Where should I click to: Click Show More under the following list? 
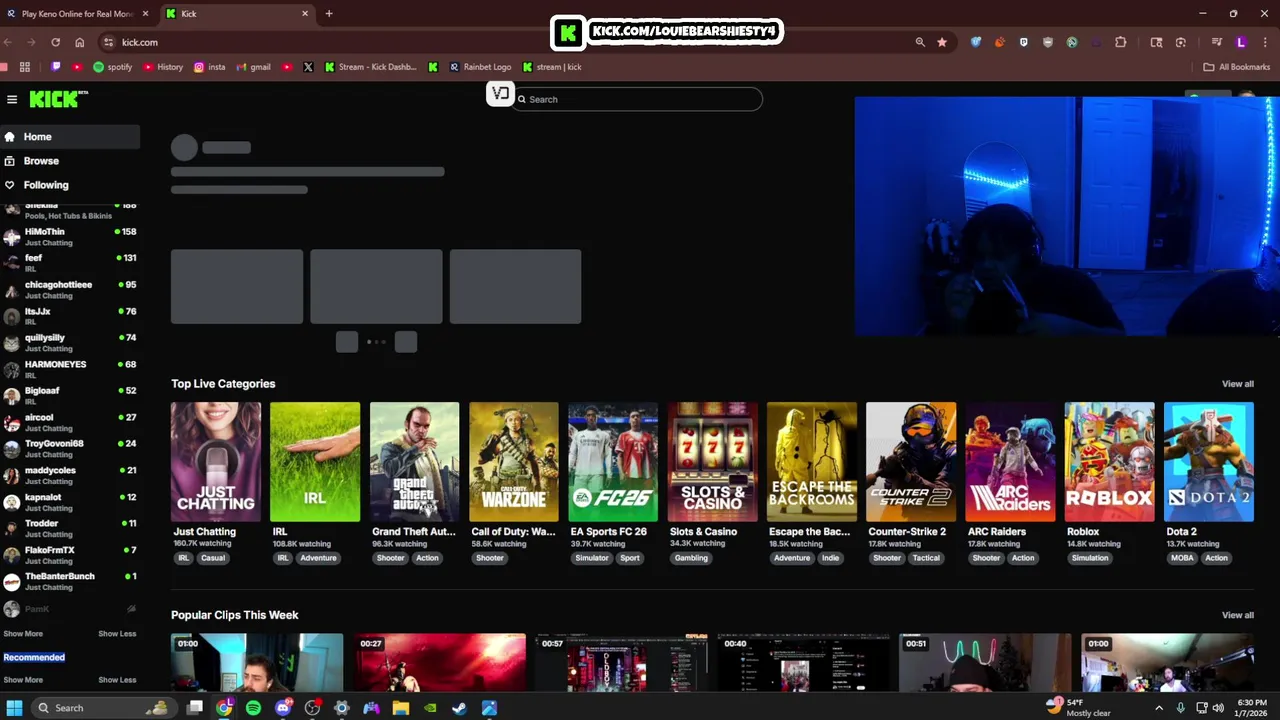click(x=23, y=633)
